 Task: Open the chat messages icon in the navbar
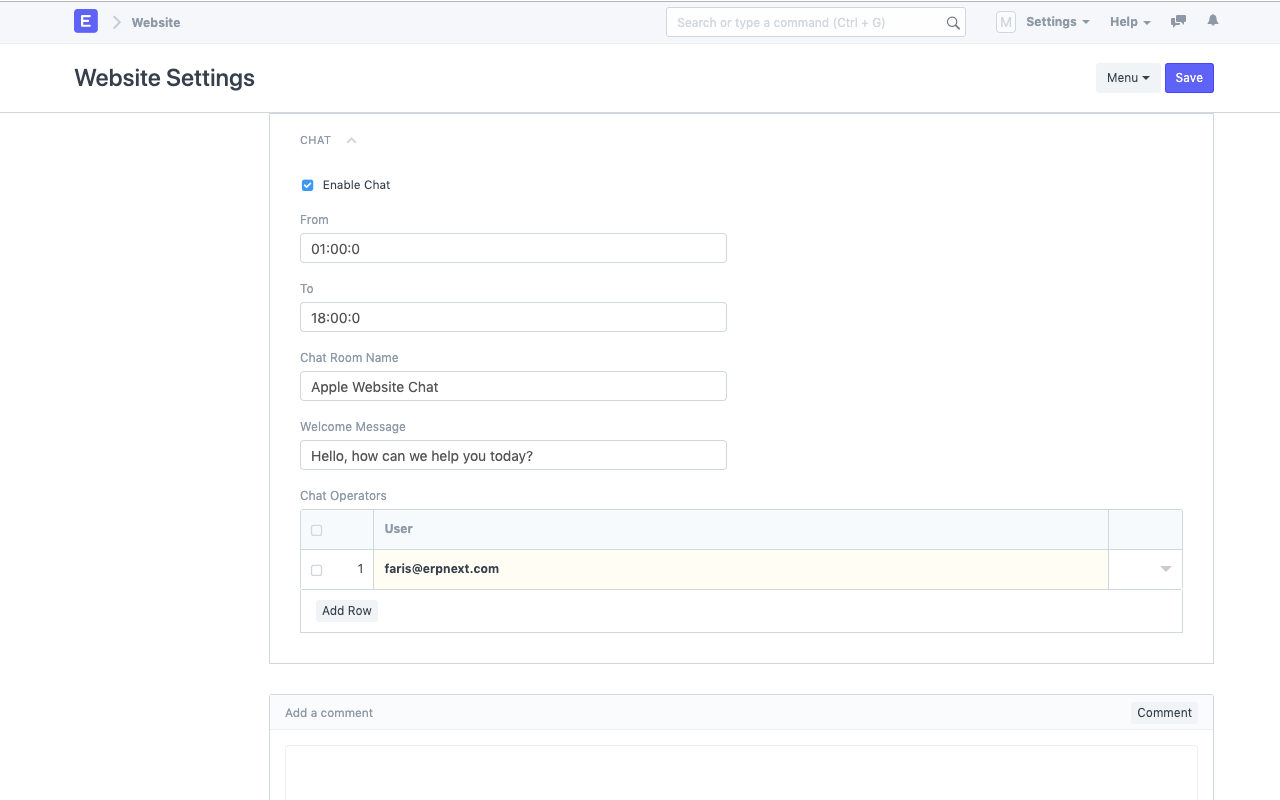pos(1178,21)
